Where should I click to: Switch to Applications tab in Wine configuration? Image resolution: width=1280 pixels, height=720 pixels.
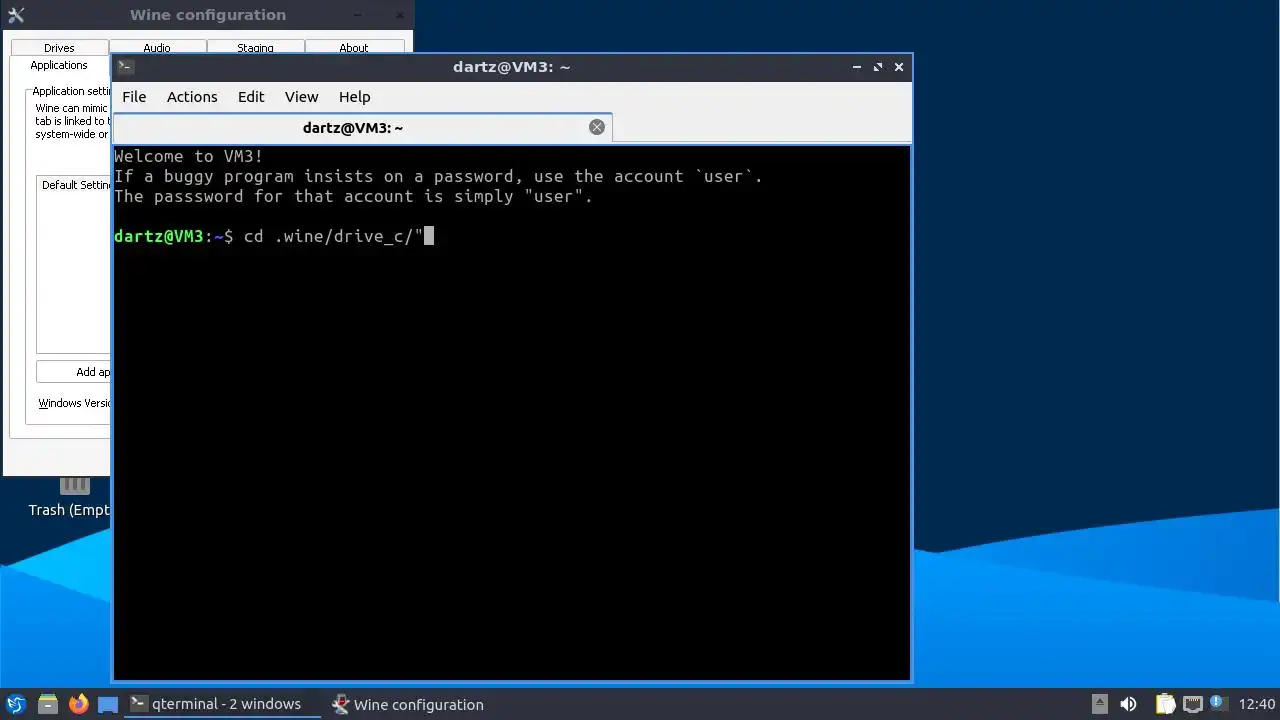(59, 66)
